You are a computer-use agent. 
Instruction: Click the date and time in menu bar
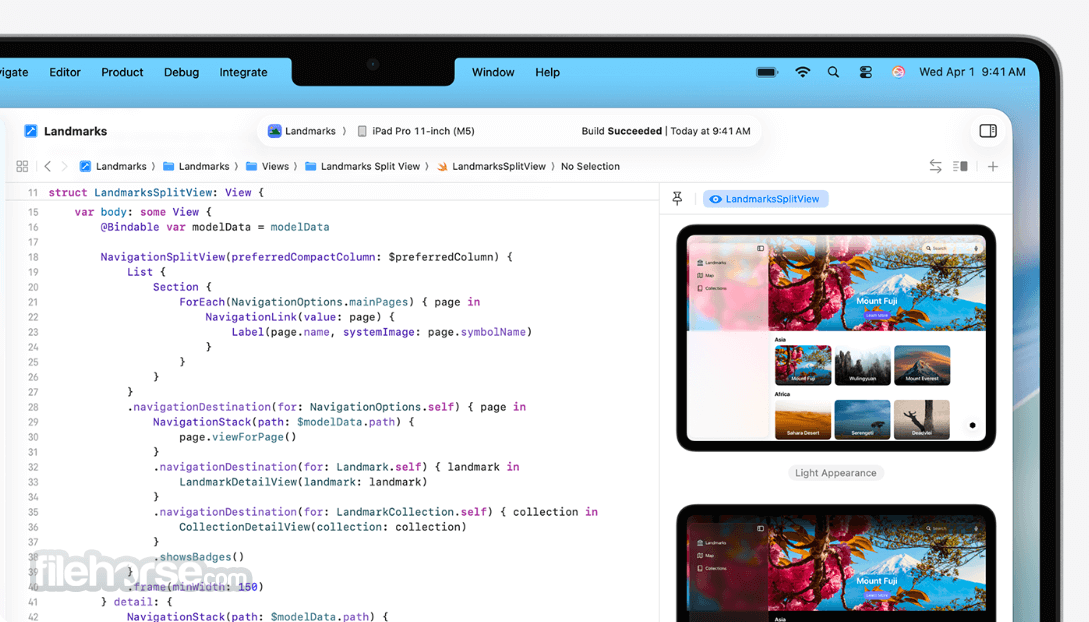pyautogui.click(x=972, y=72)
